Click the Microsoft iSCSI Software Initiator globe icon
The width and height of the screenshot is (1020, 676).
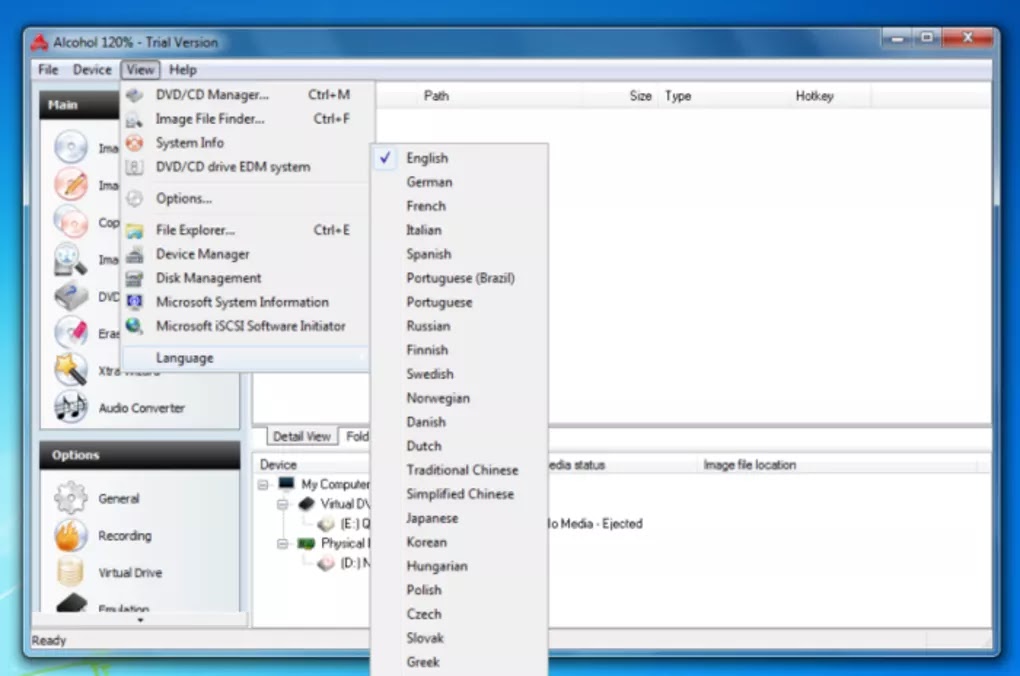134,325
